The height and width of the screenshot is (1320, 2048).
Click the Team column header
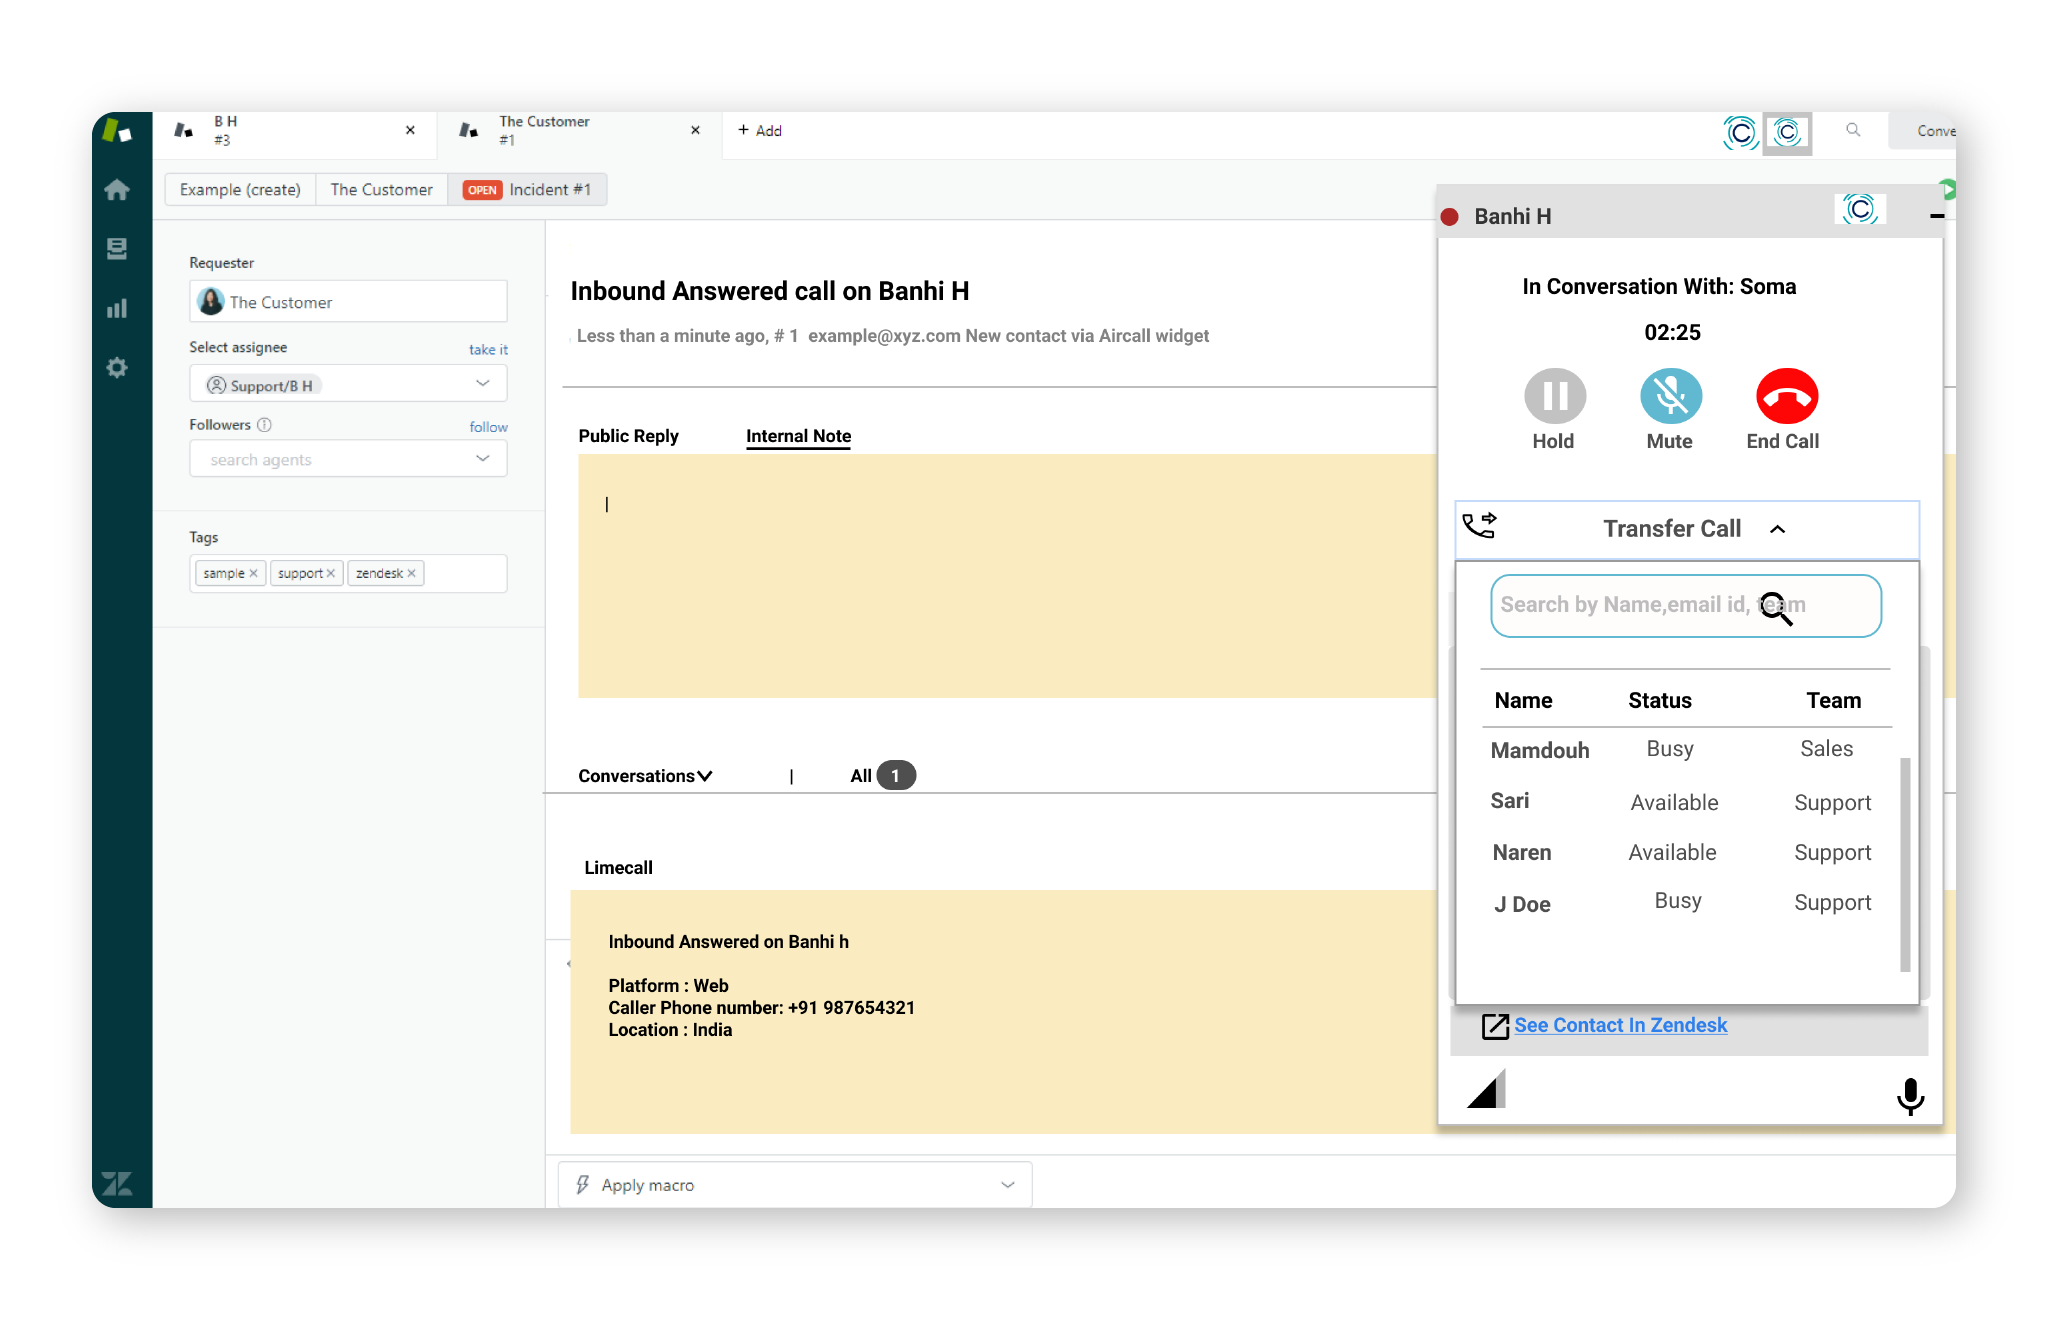click(x=1834, y=701)
